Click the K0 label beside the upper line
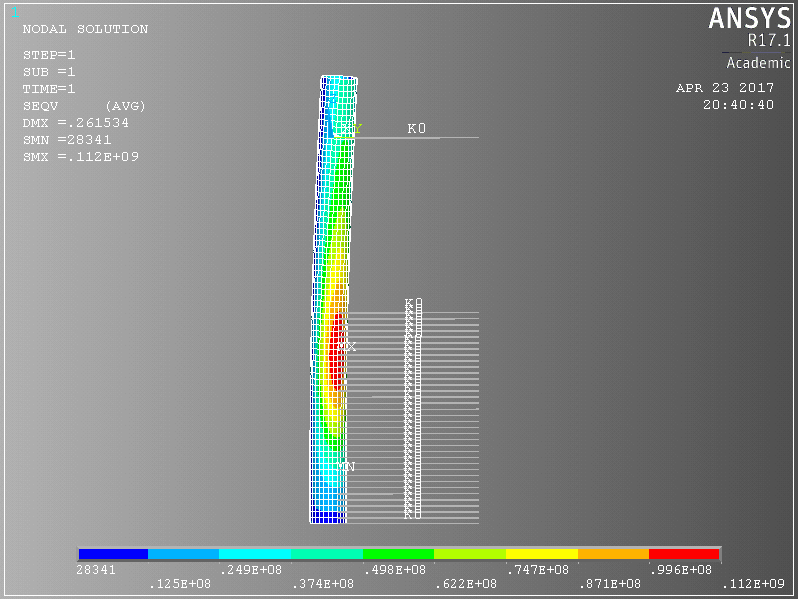 pos(416,129)
